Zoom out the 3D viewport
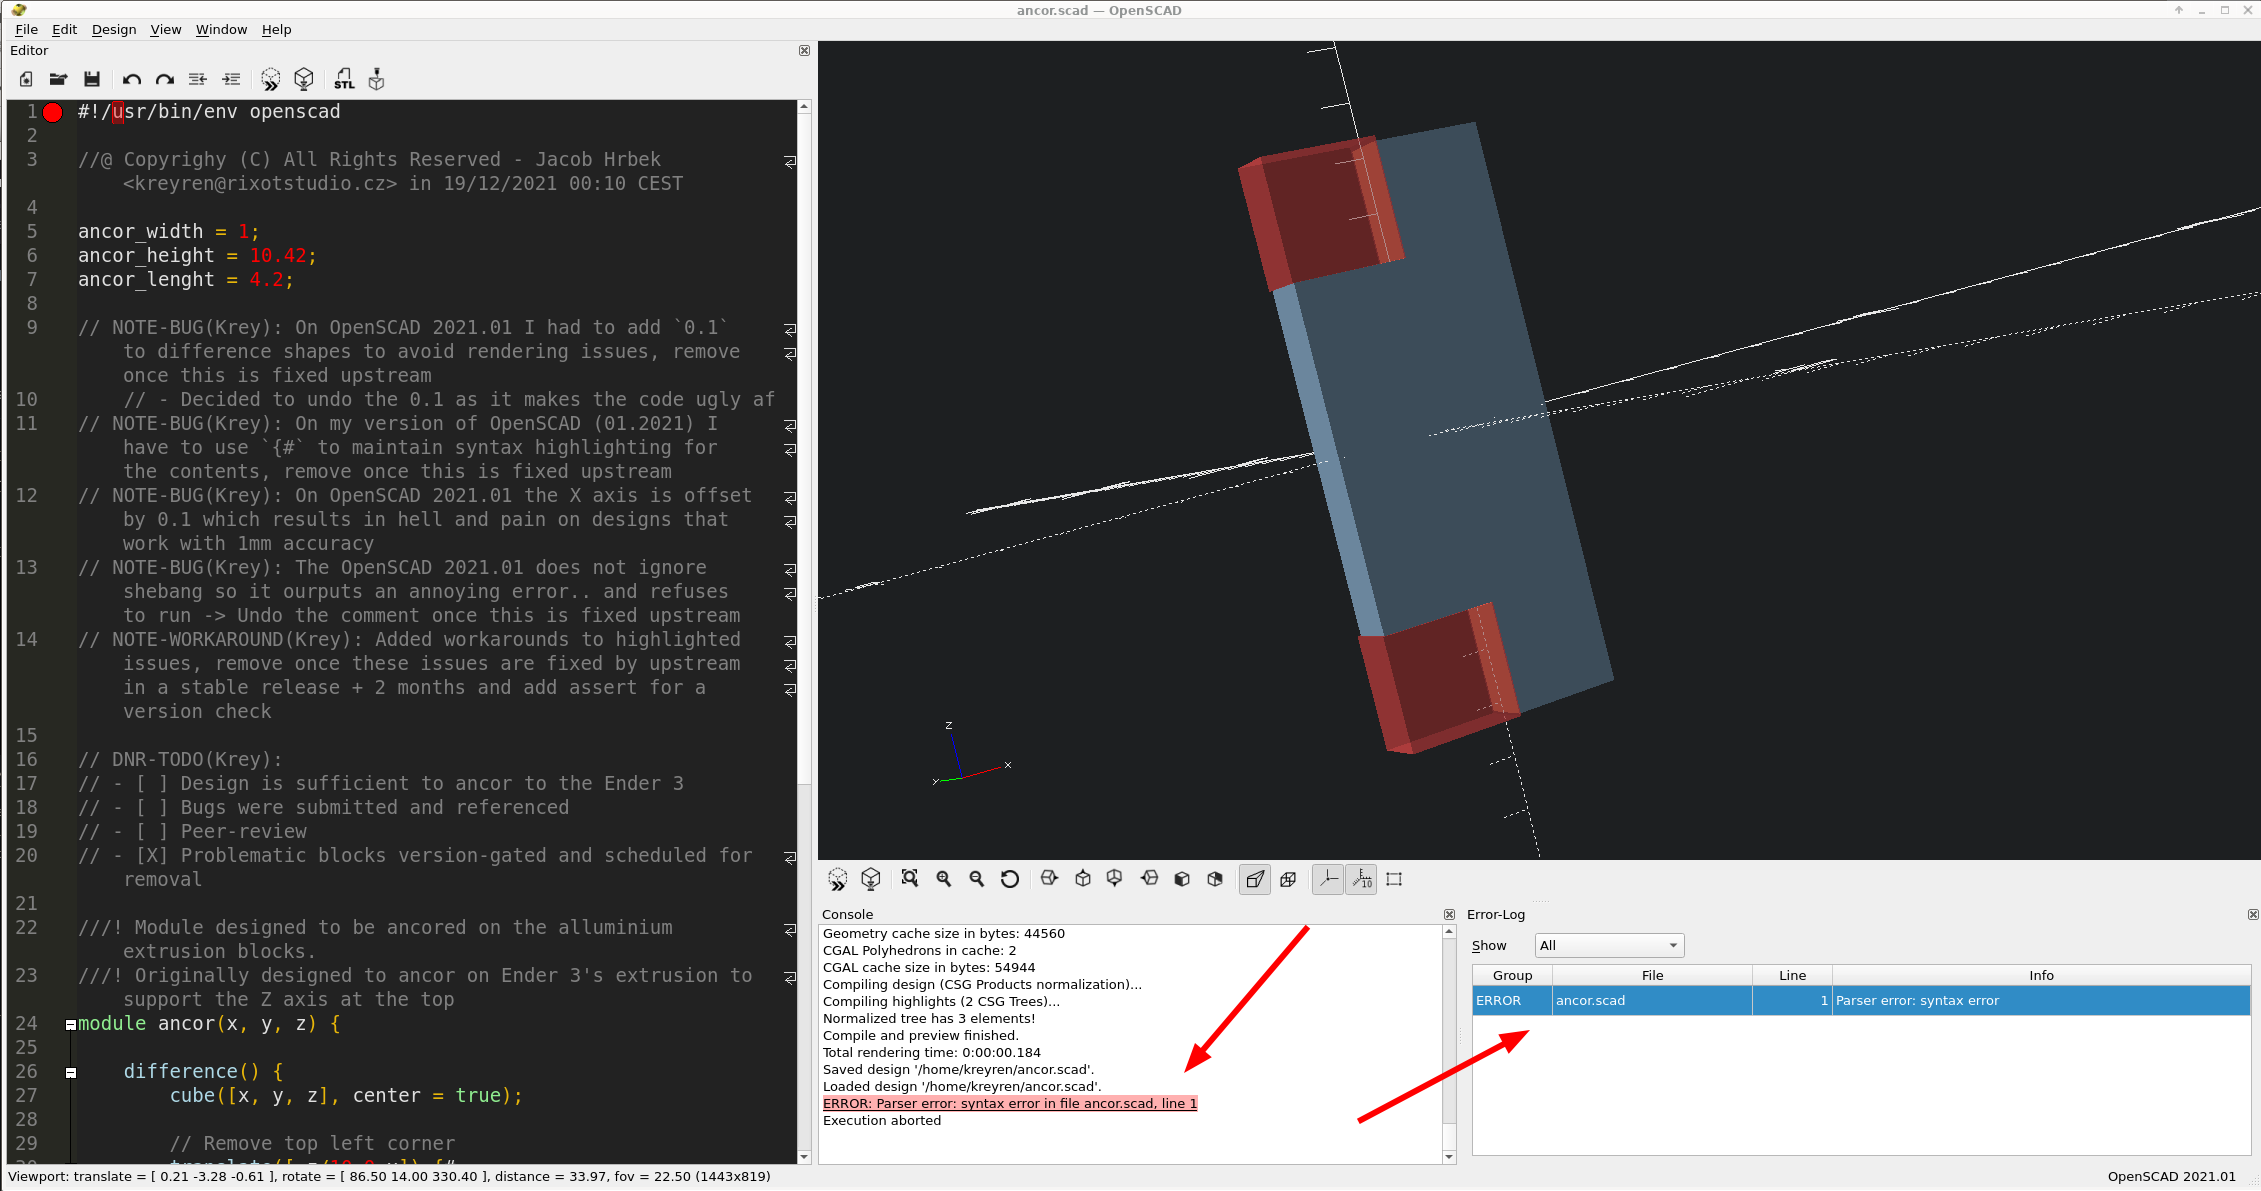The height and width of the screenshot is (1191, 2261). [x=977, y=879]
